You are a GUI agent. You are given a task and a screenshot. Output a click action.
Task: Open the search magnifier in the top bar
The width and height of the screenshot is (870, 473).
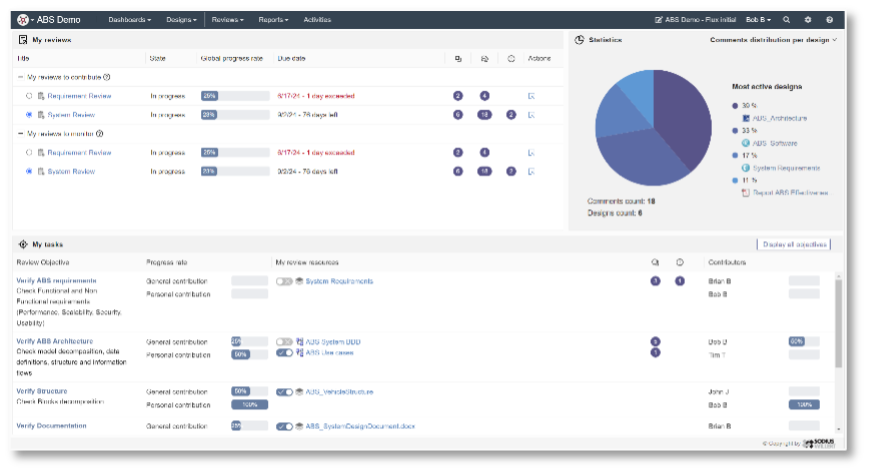coord(786,19)
